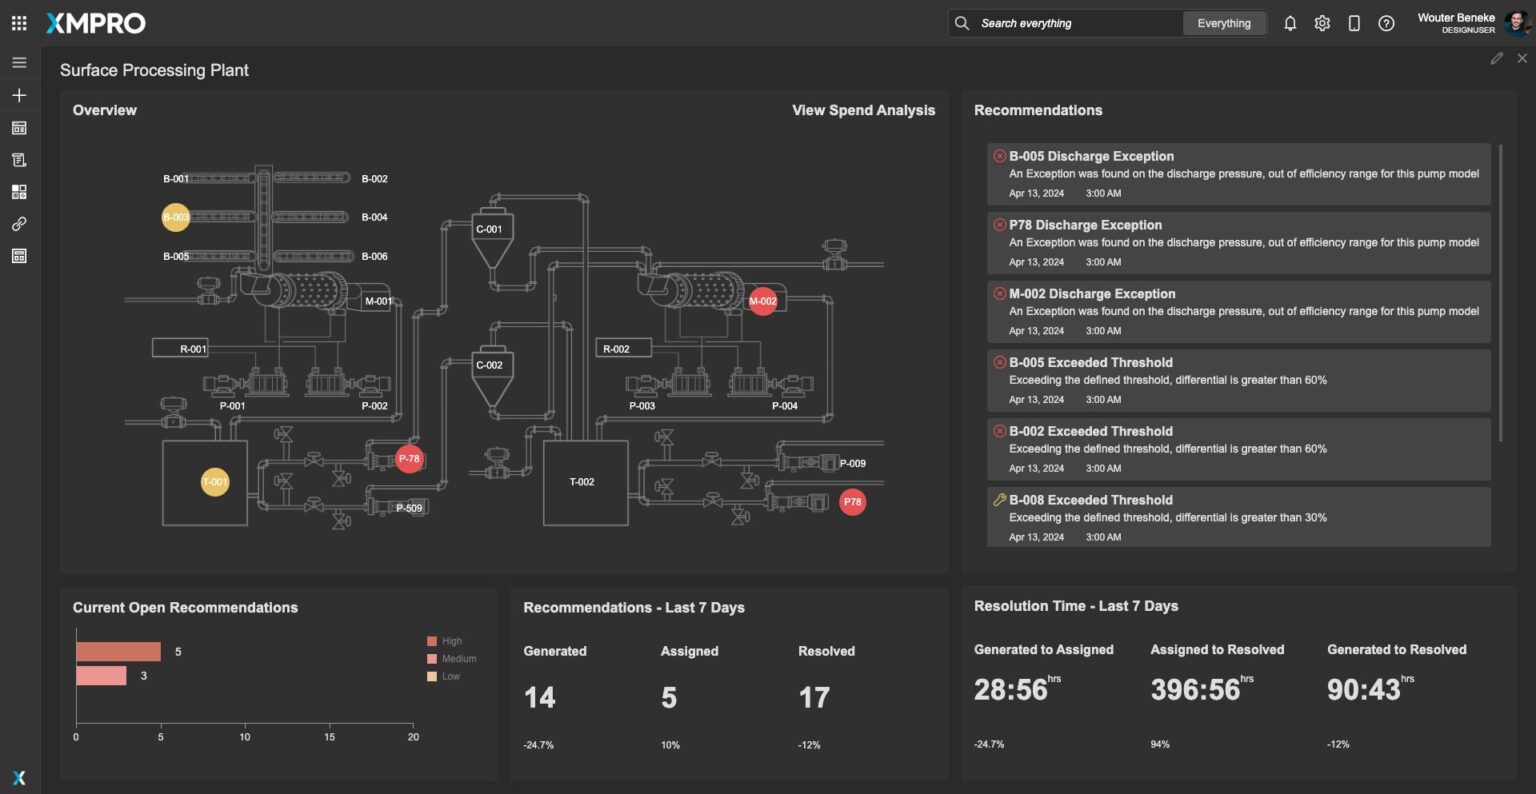This screenshot has width=1536, height=794.
Task: Click the chain link icon in sidebar
Action: pos(19,224)
